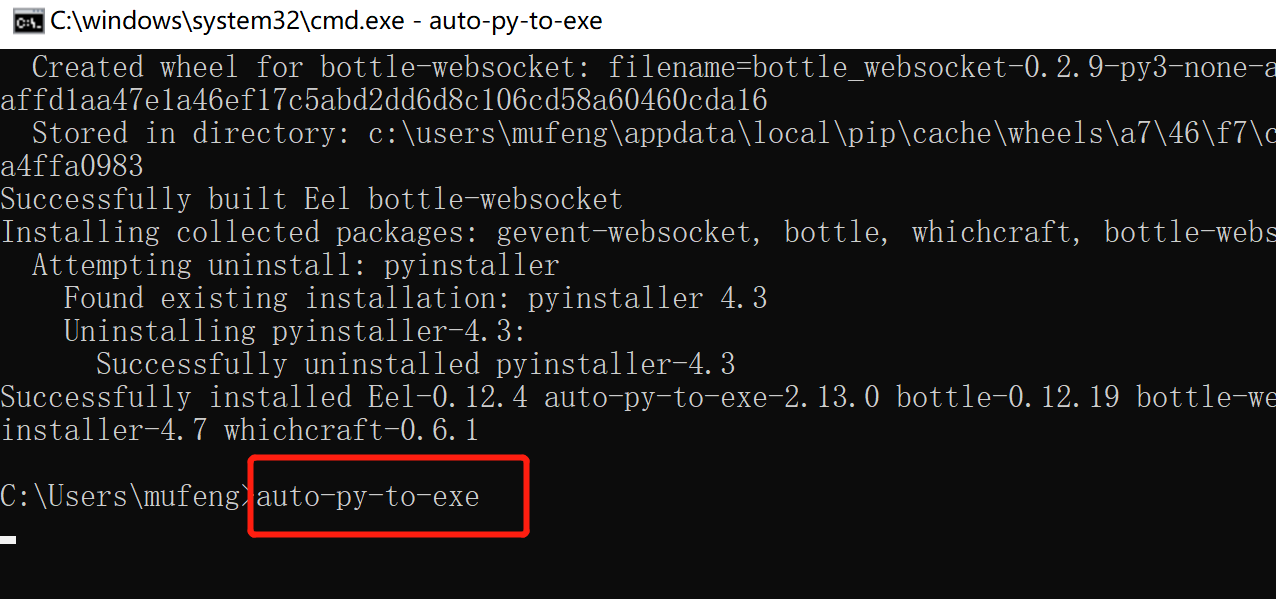This screenshot has width=1276, height=599.
Task: Click auto-py-to-exe-2.13.0 in installed packages line
Action: [x=712, y=397]
